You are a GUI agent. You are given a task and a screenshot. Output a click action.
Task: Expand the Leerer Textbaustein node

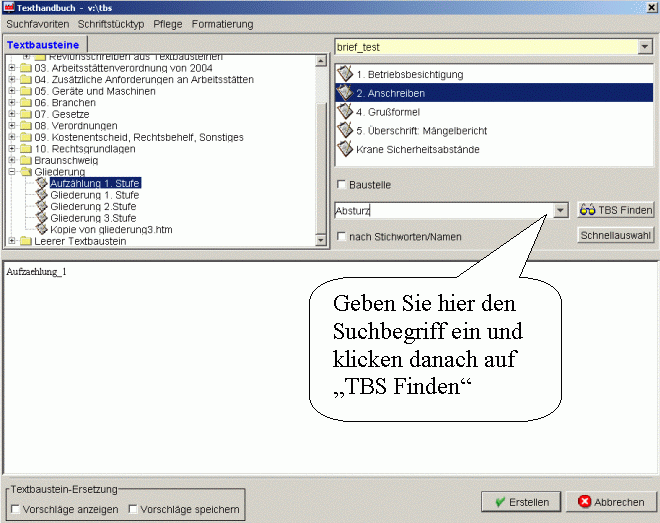pyautogui.click(x=12, y=240)
